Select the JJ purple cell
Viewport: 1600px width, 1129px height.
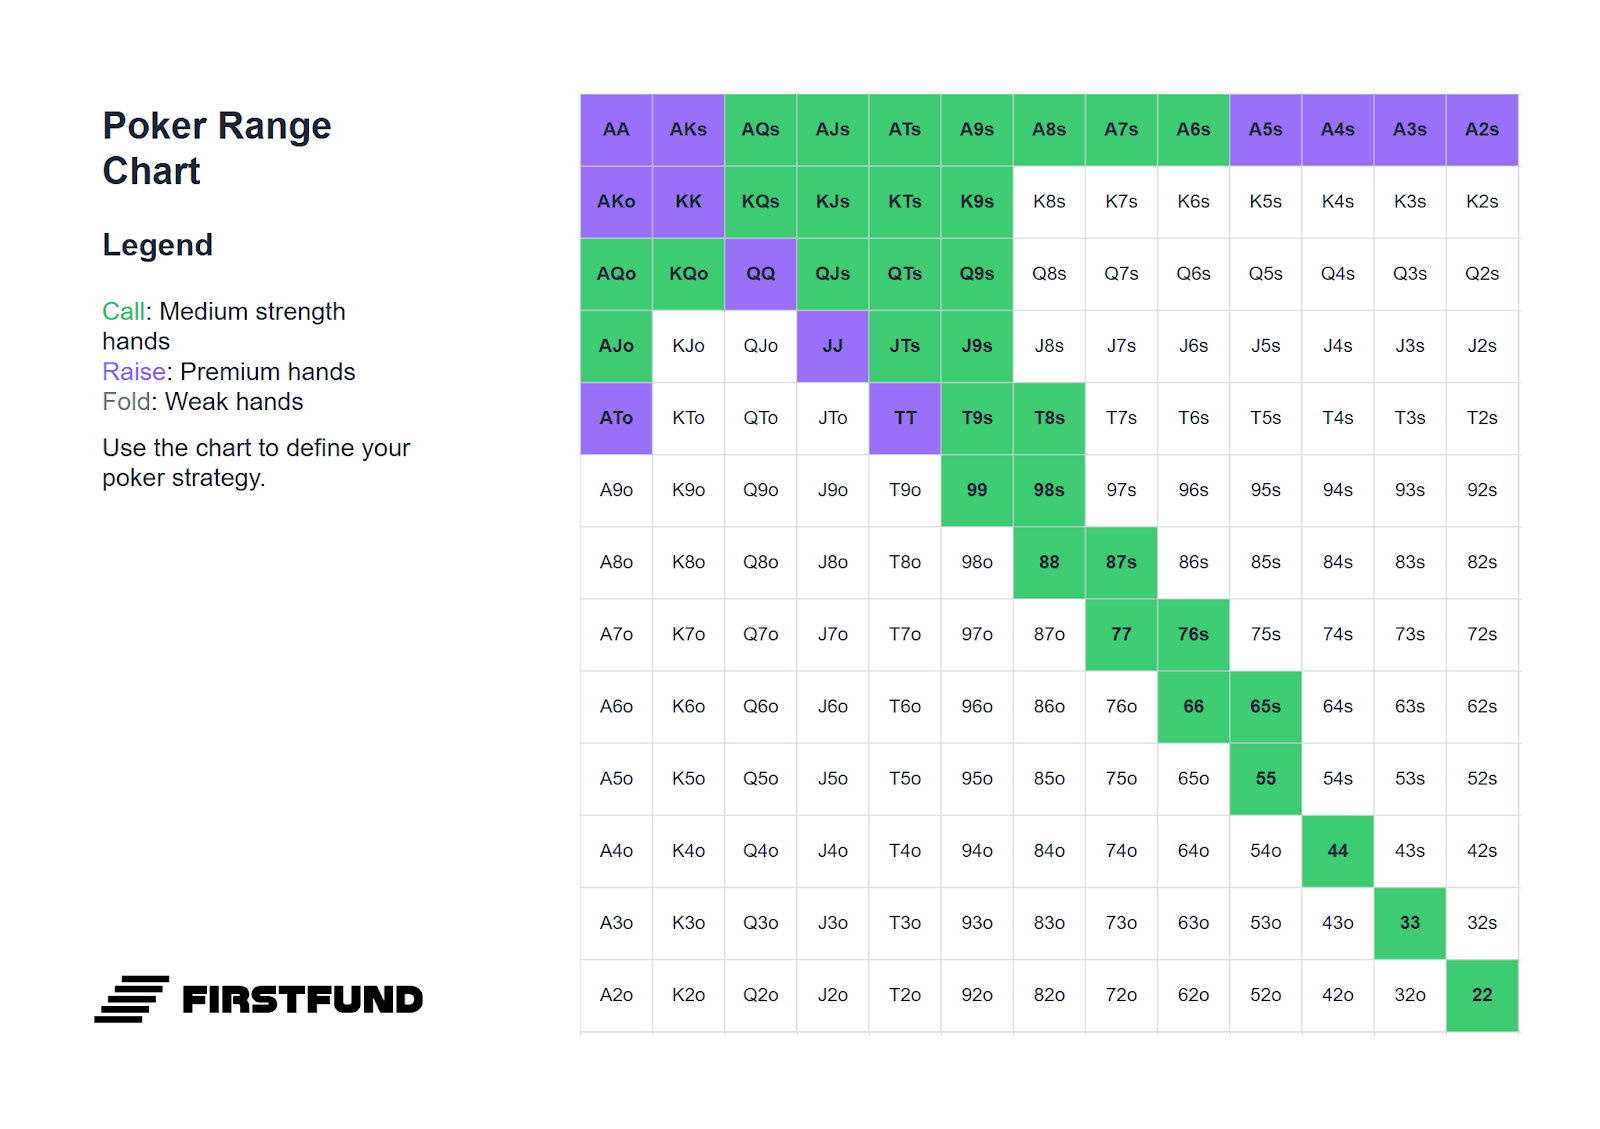click(x=832, y=346)
